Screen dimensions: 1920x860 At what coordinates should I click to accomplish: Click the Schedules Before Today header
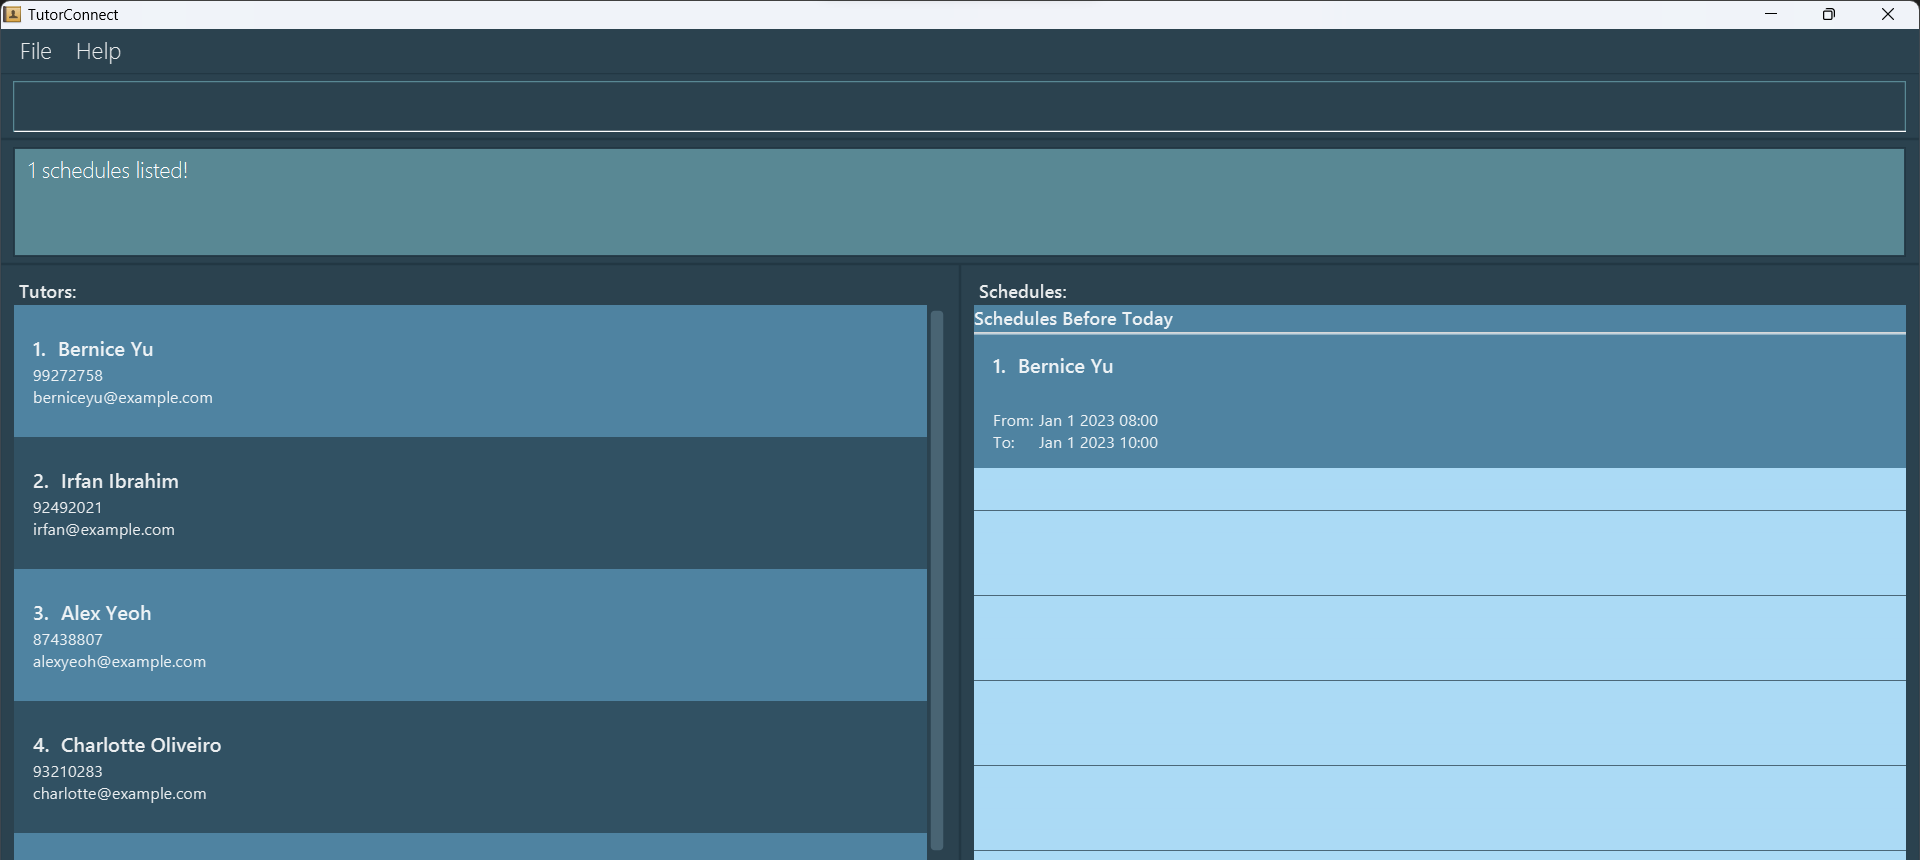click(x=1073, y=319)
